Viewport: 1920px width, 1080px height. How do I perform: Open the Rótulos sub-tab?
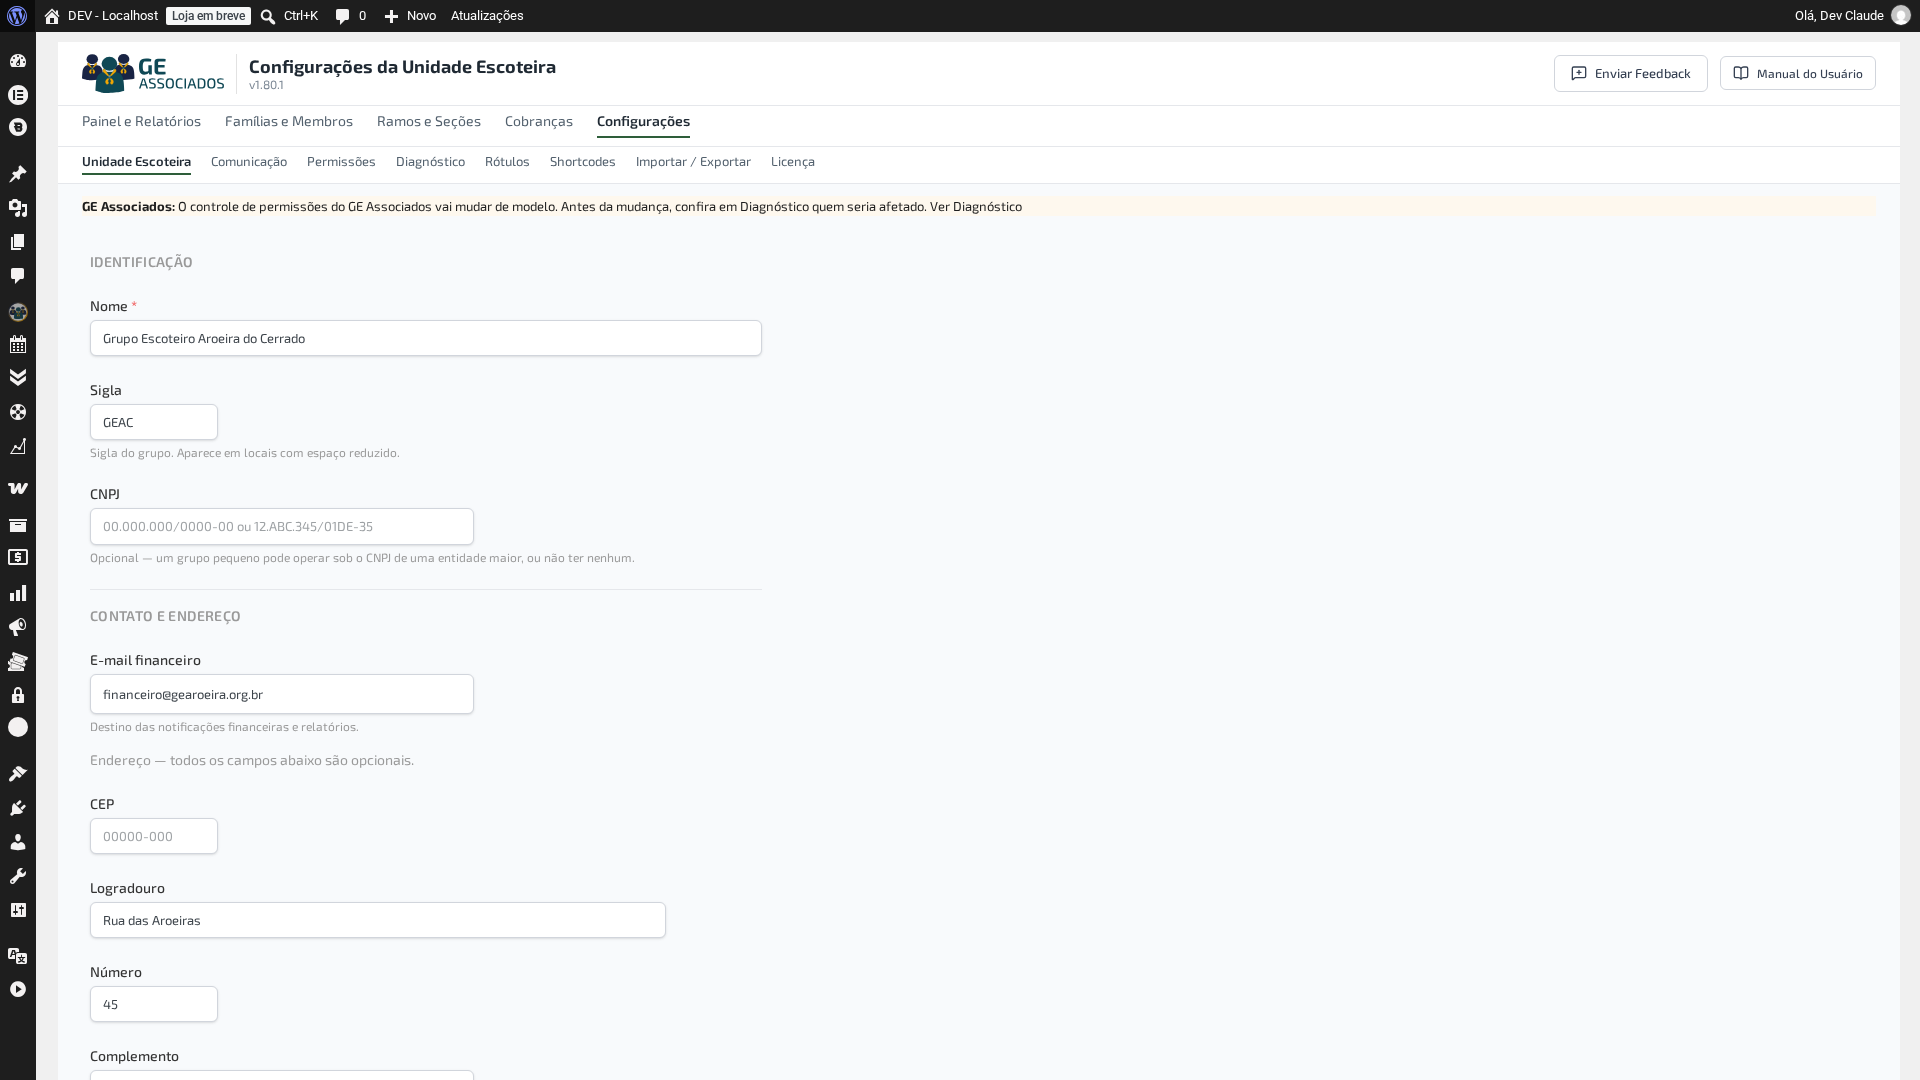point(507,162)
